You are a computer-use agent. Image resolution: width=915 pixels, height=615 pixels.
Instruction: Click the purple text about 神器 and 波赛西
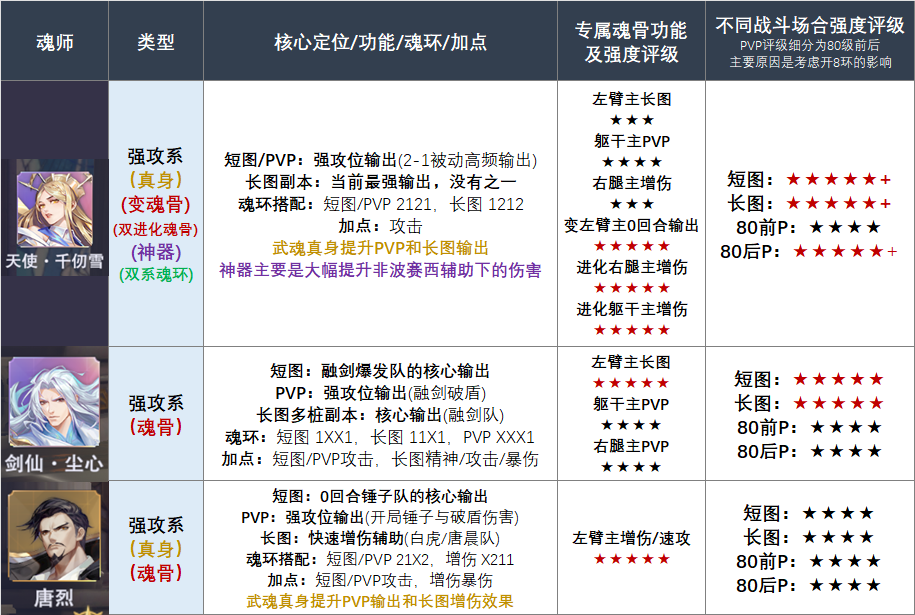pyautogui.click(x=380, y=270)
